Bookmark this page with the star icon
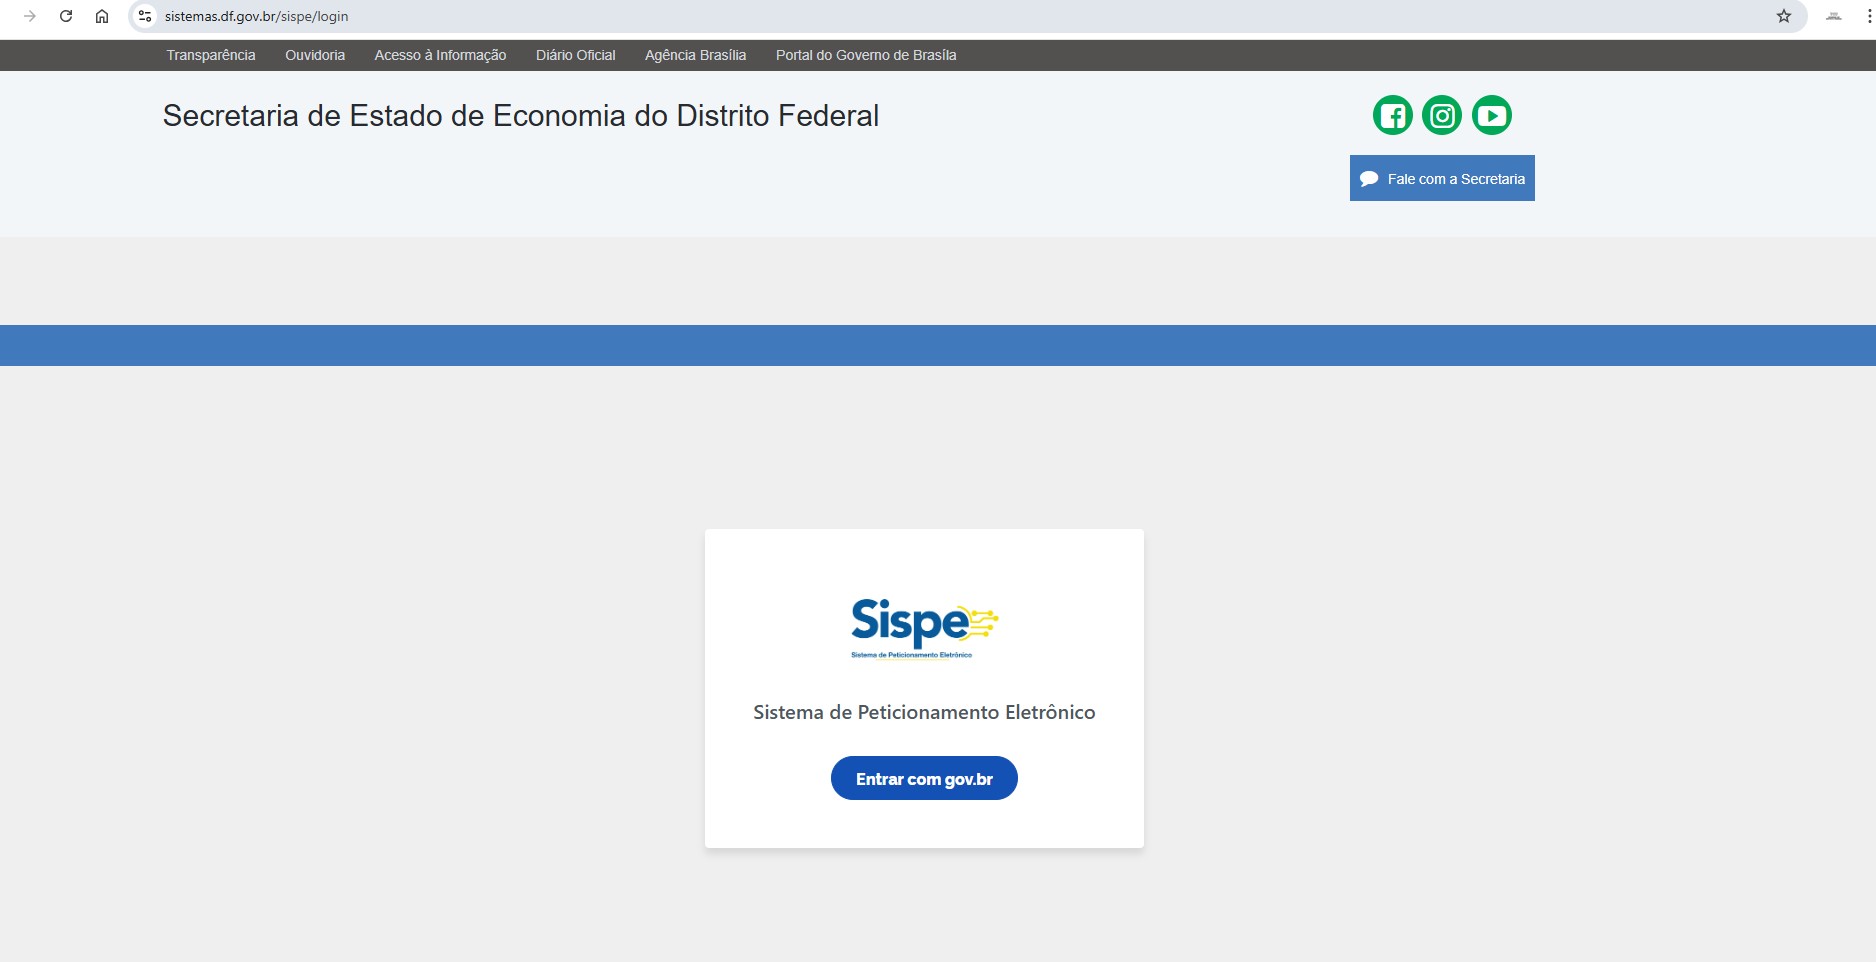Image resolution: width=1876 pixels, height=962 pixels. coord(1783,16)
